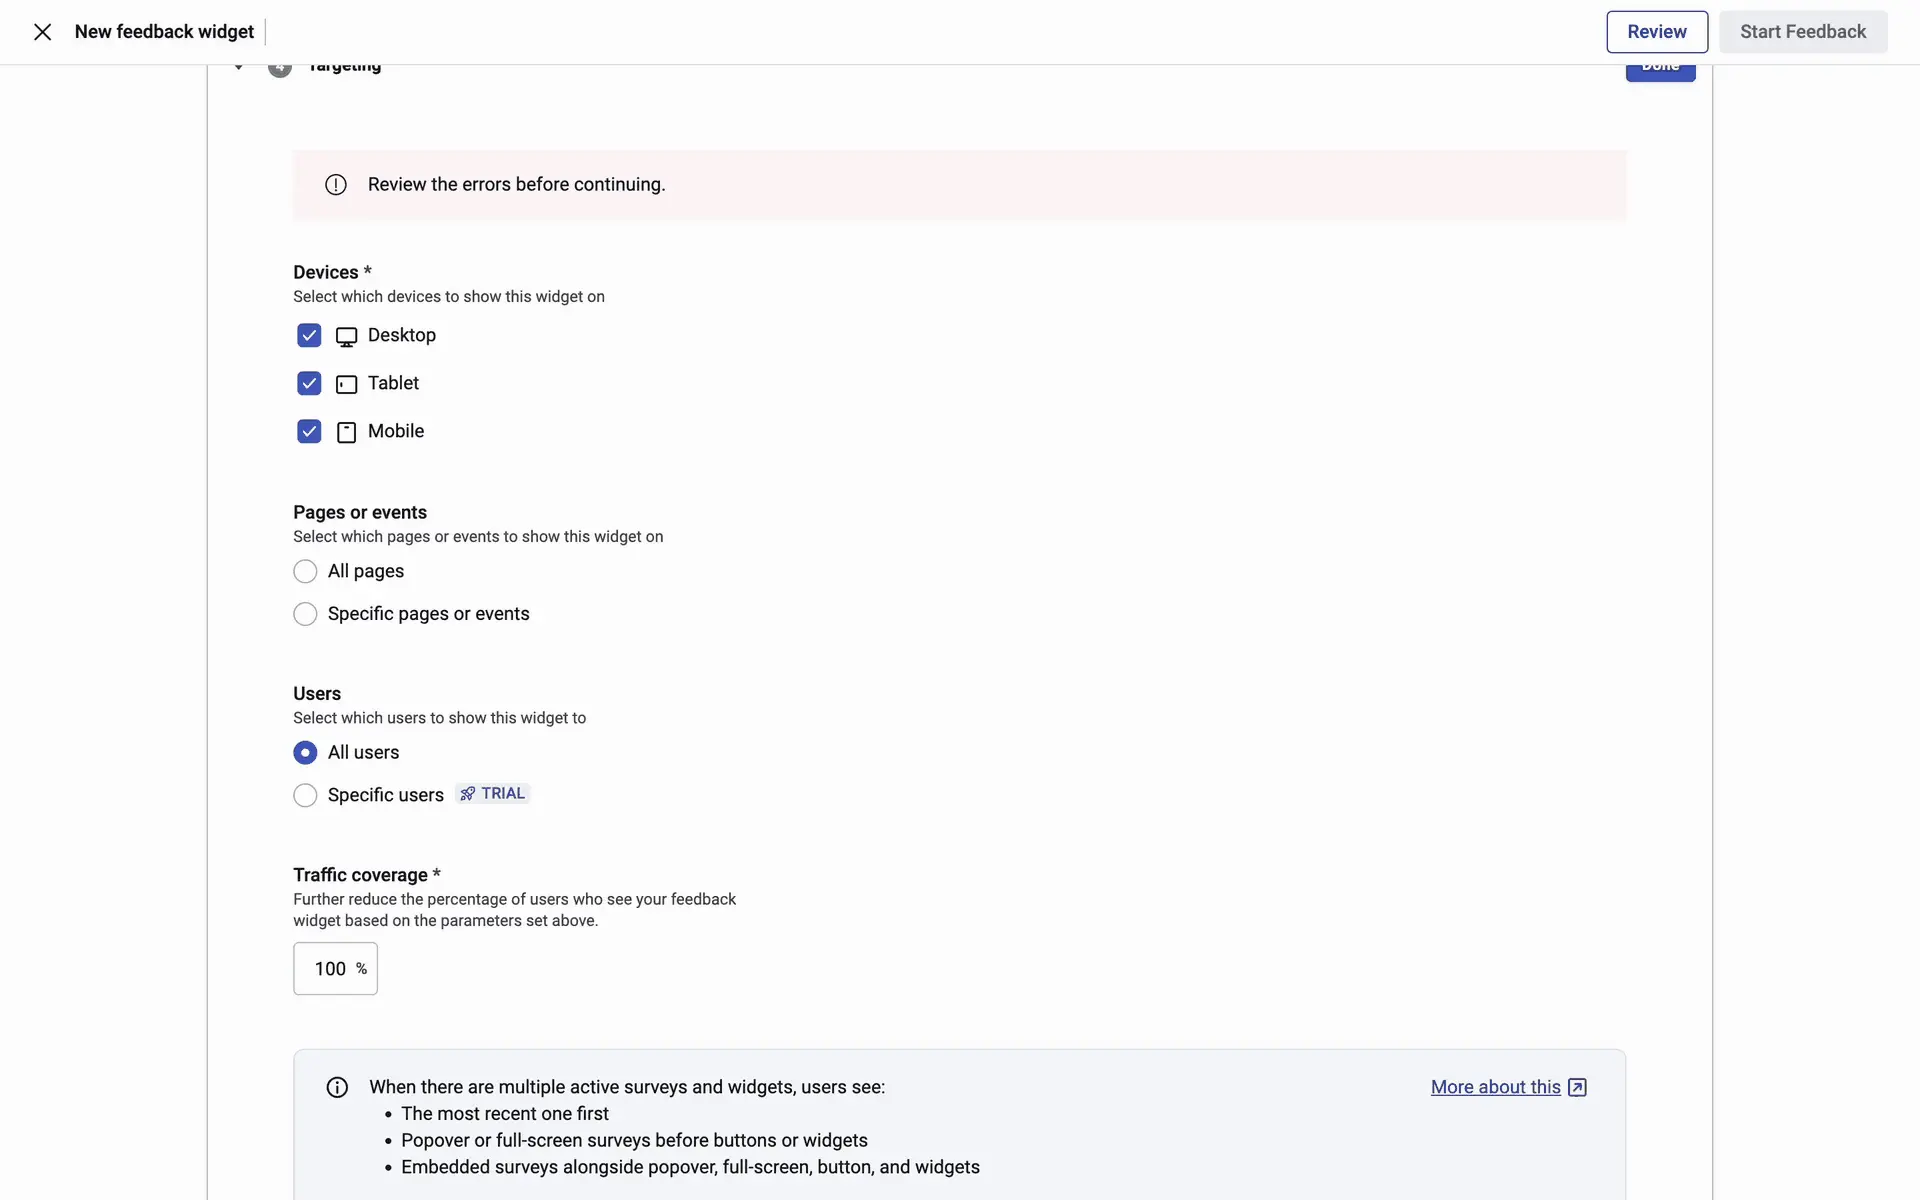The image size is (1920, 1200).
Task: Click the Desktop monitor icon
Action: 346,337
